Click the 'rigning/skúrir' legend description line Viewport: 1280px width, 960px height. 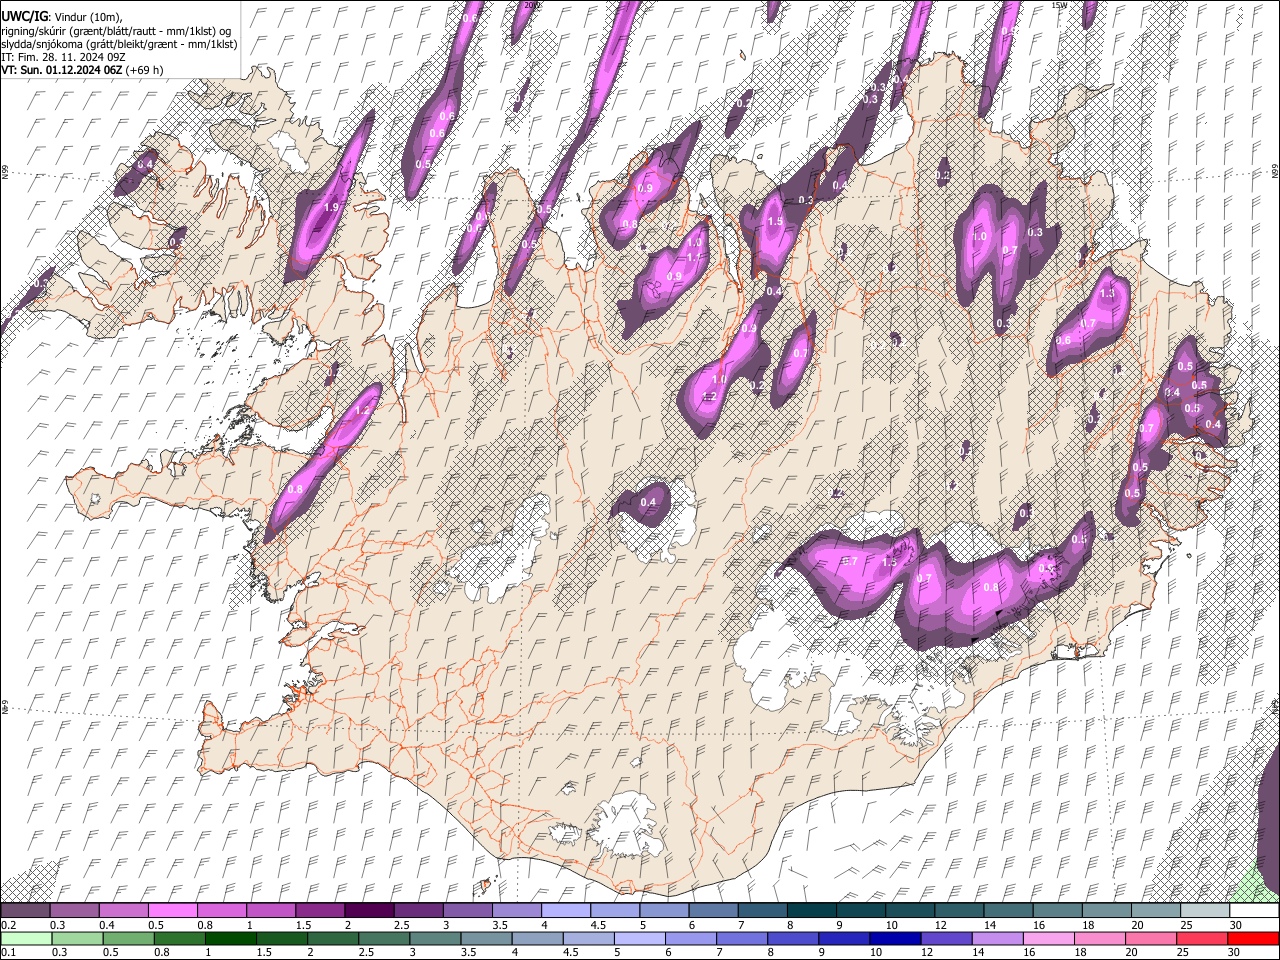pos(117,31)
